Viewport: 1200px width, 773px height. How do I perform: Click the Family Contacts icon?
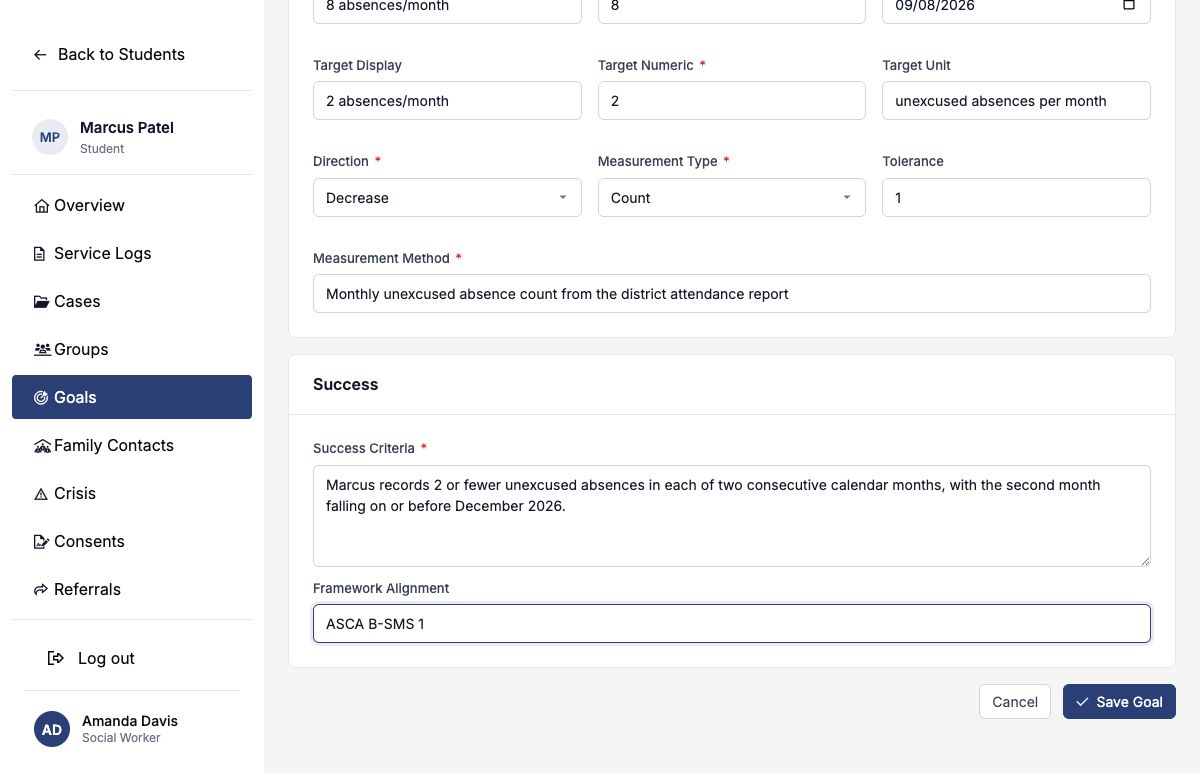[x=42, y=446]
